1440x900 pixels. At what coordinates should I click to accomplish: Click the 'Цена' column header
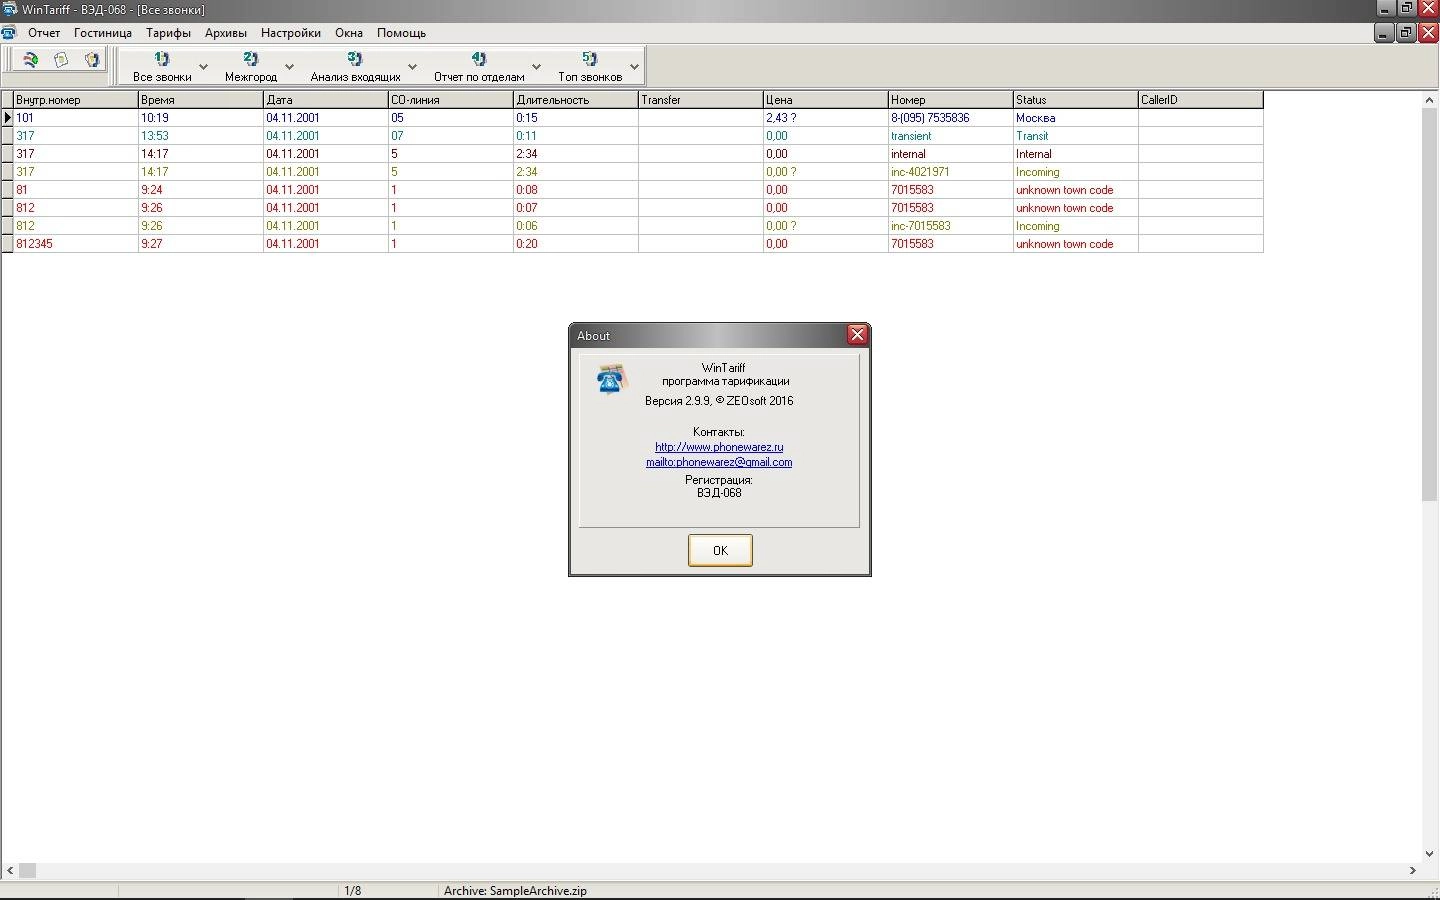click(825, 100)
